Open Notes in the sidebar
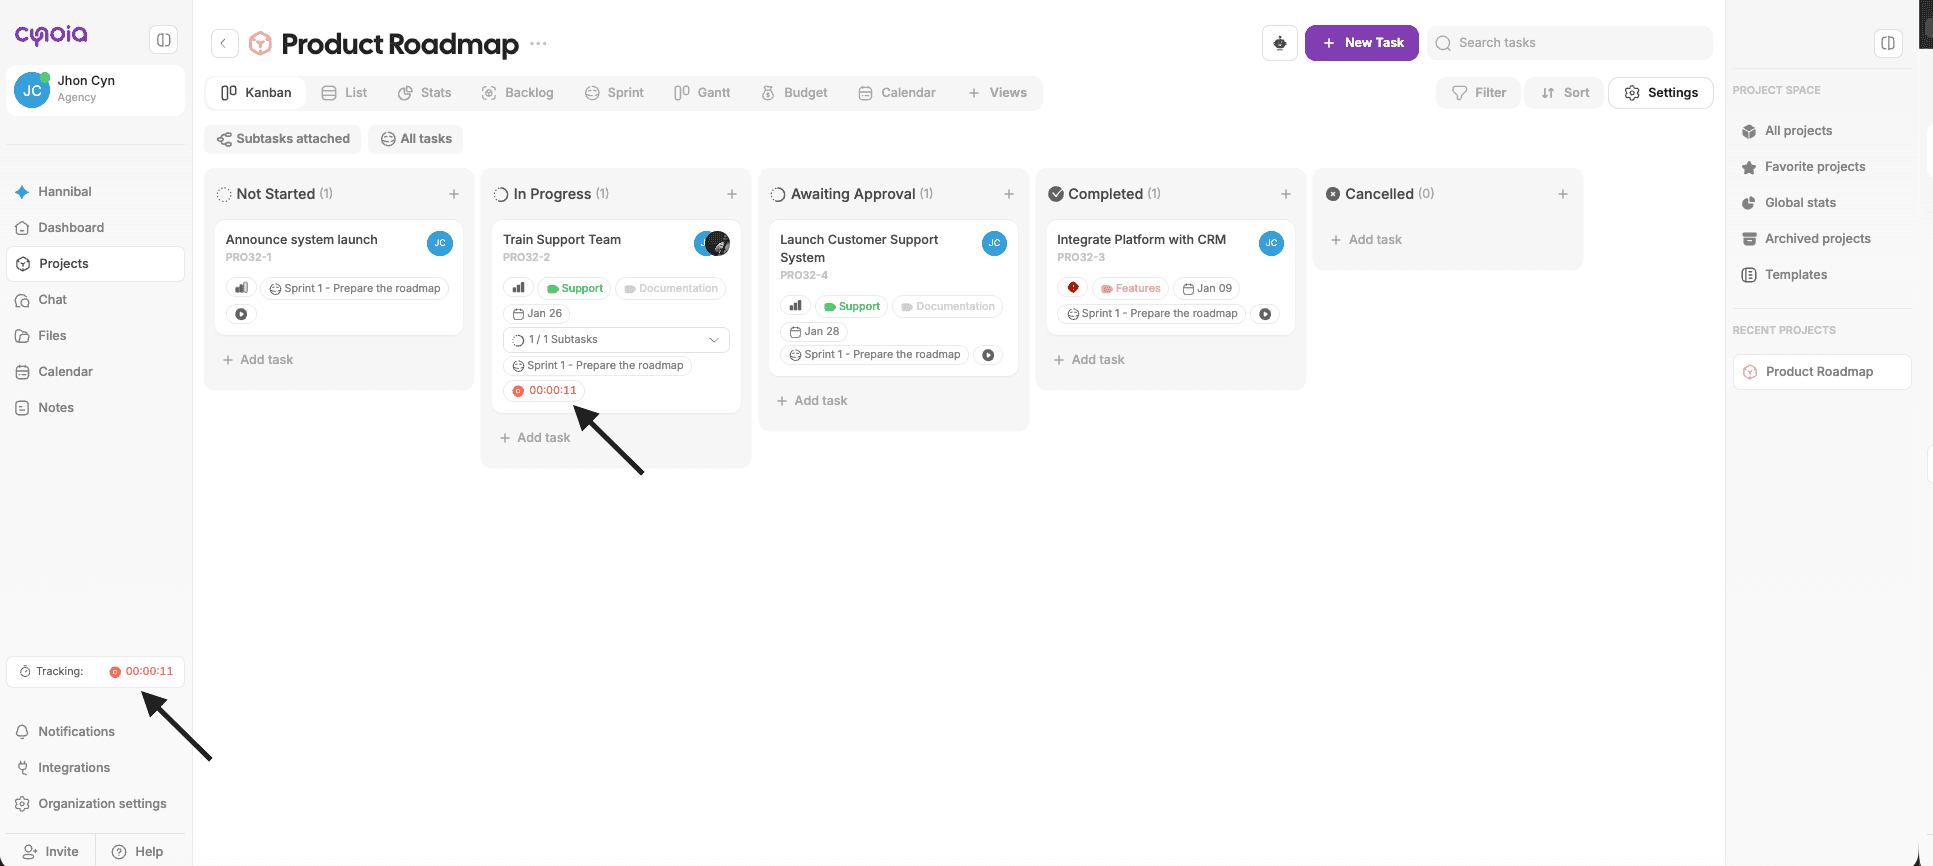Viewport: 1933px width, 866px height. click(x=95, y=408)
